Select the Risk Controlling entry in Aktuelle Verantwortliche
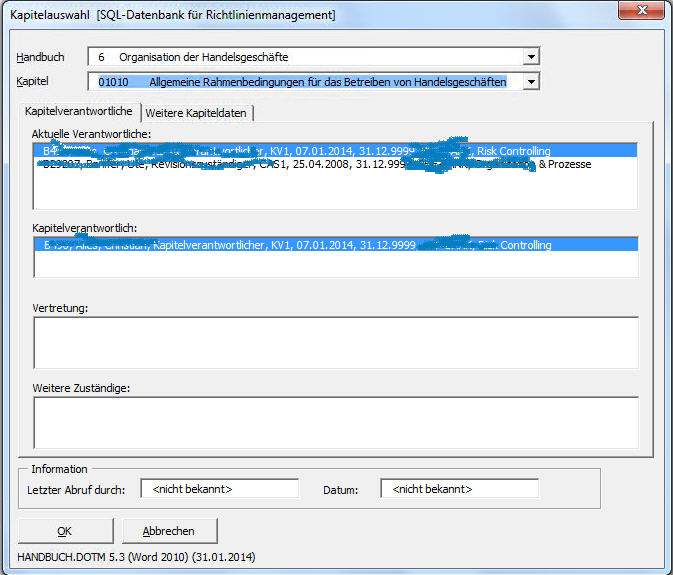Screen dimensions: 673x575 click(x=335, y=151)
